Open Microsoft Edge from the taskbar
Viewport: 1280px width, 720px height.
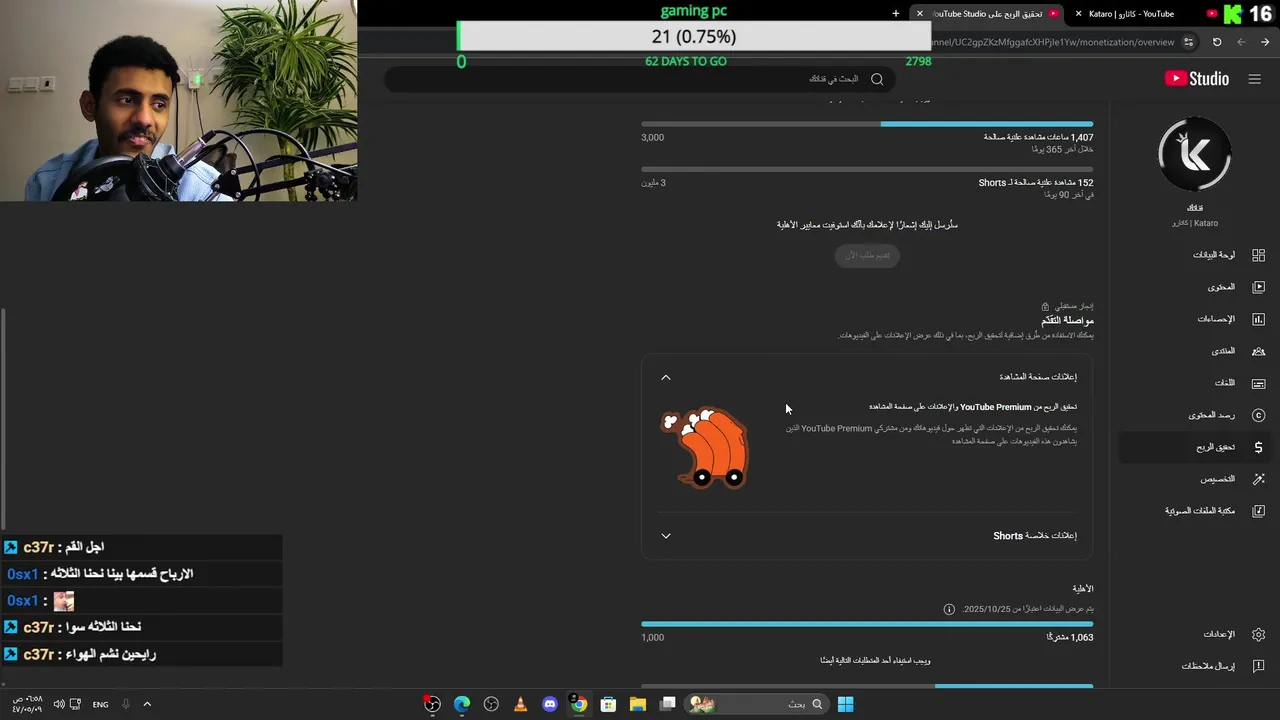[x=462, y=704]
